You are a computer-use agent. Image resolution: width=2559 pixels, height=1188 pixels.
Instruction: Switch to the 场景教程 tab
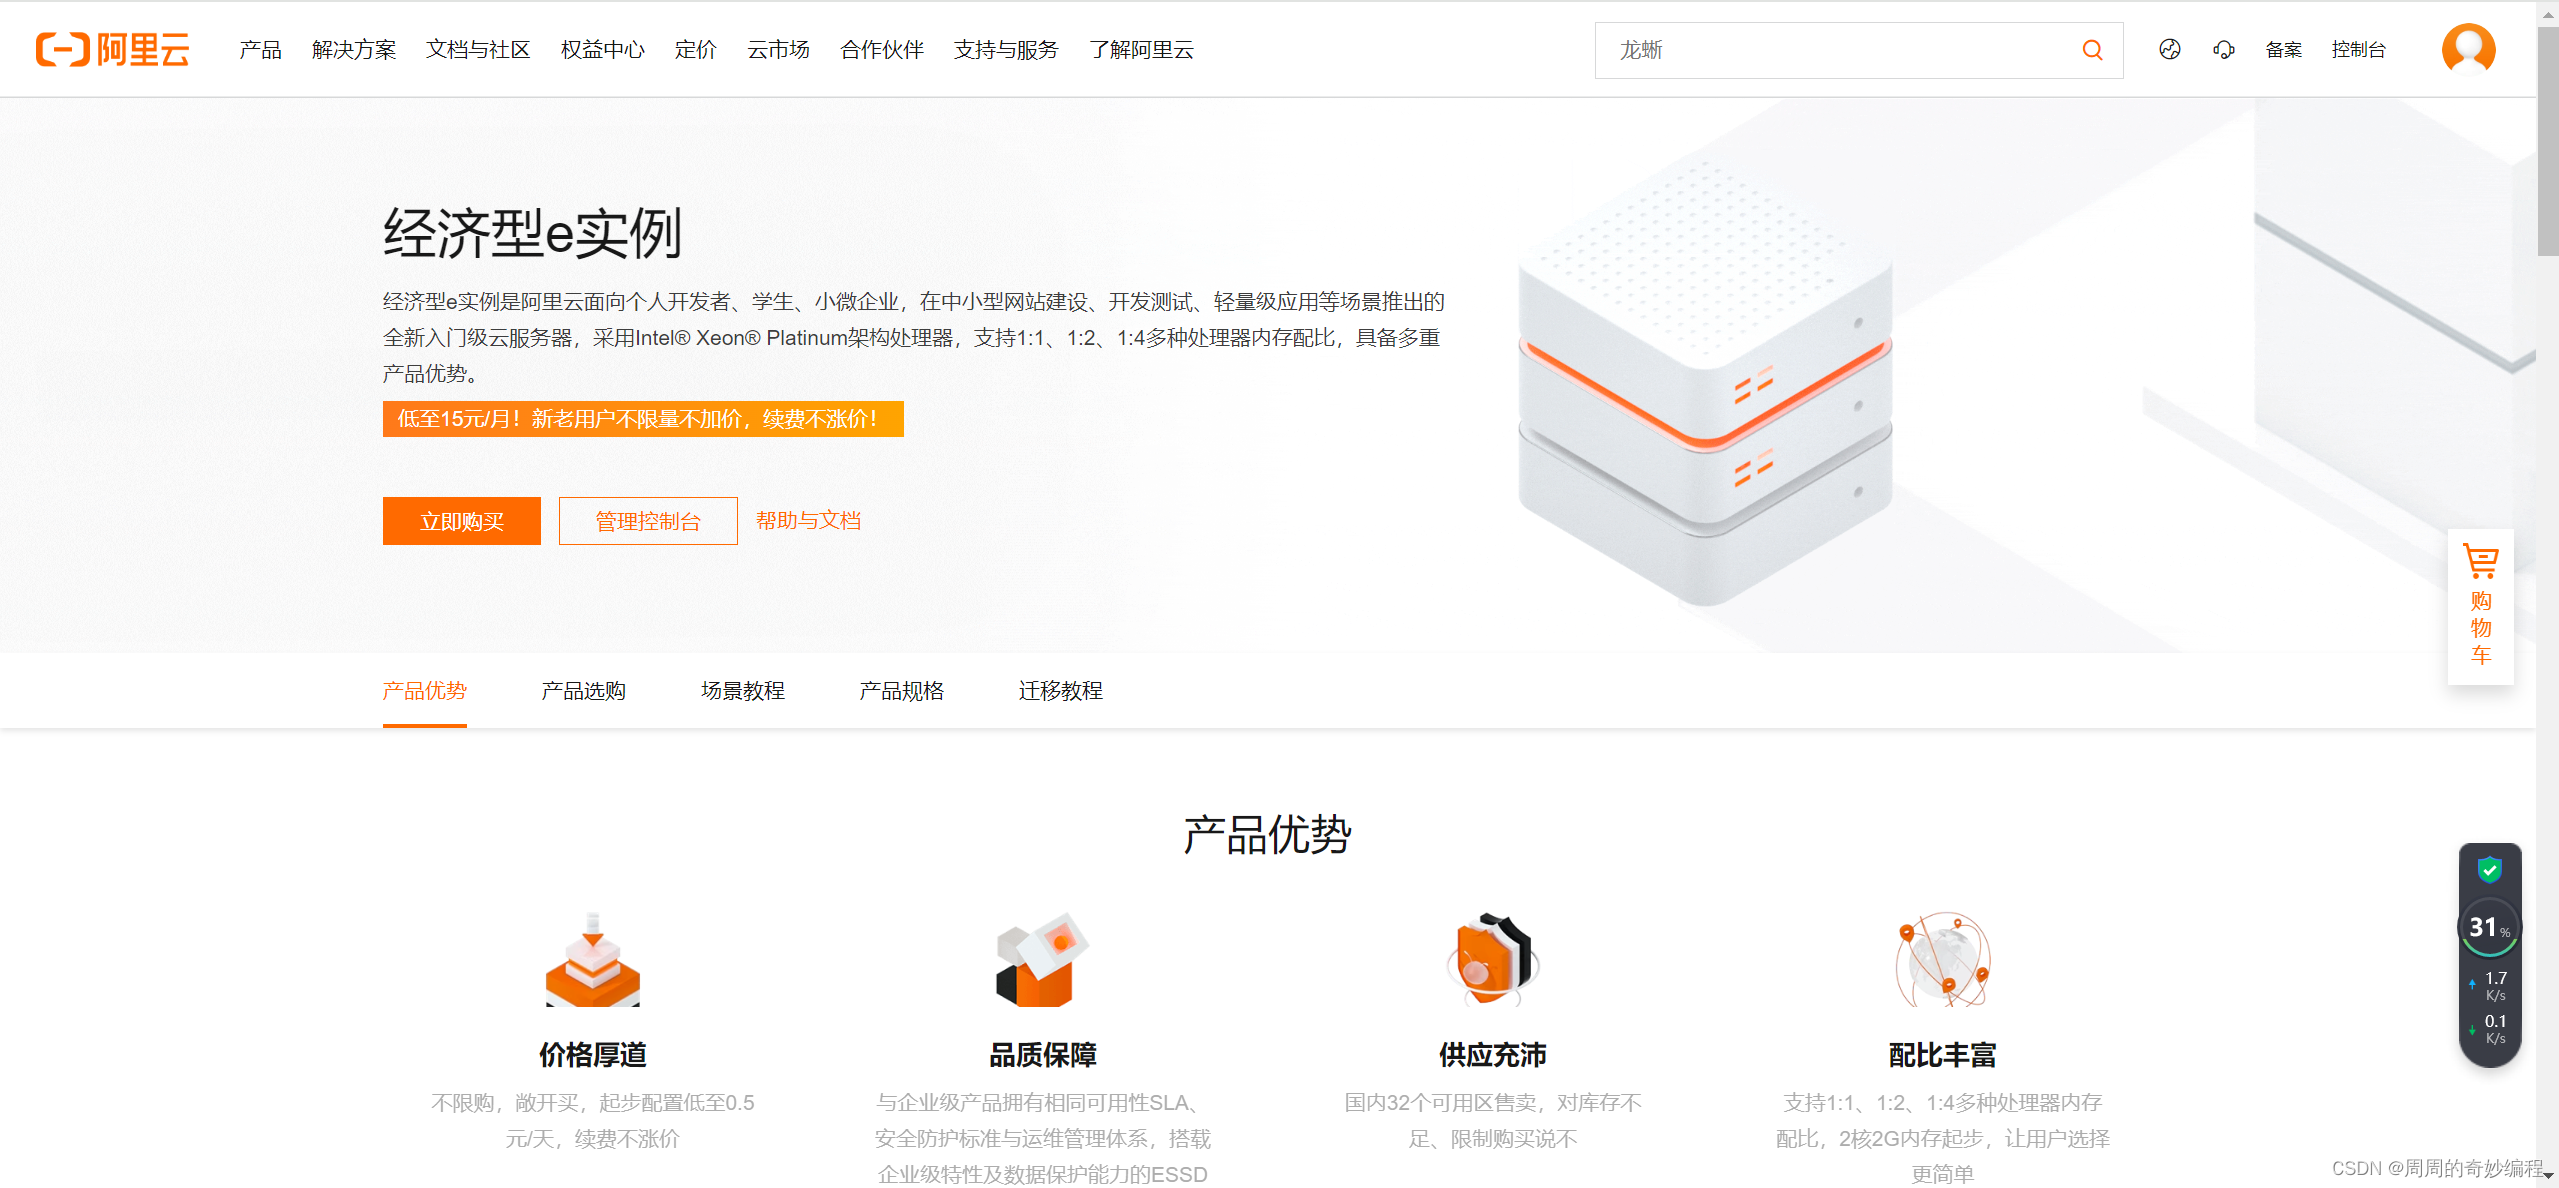point(743,691)
